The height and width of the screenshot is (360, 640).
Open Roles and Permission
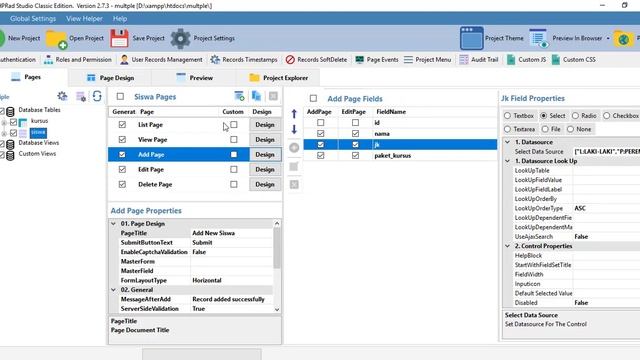click(78, 60)
